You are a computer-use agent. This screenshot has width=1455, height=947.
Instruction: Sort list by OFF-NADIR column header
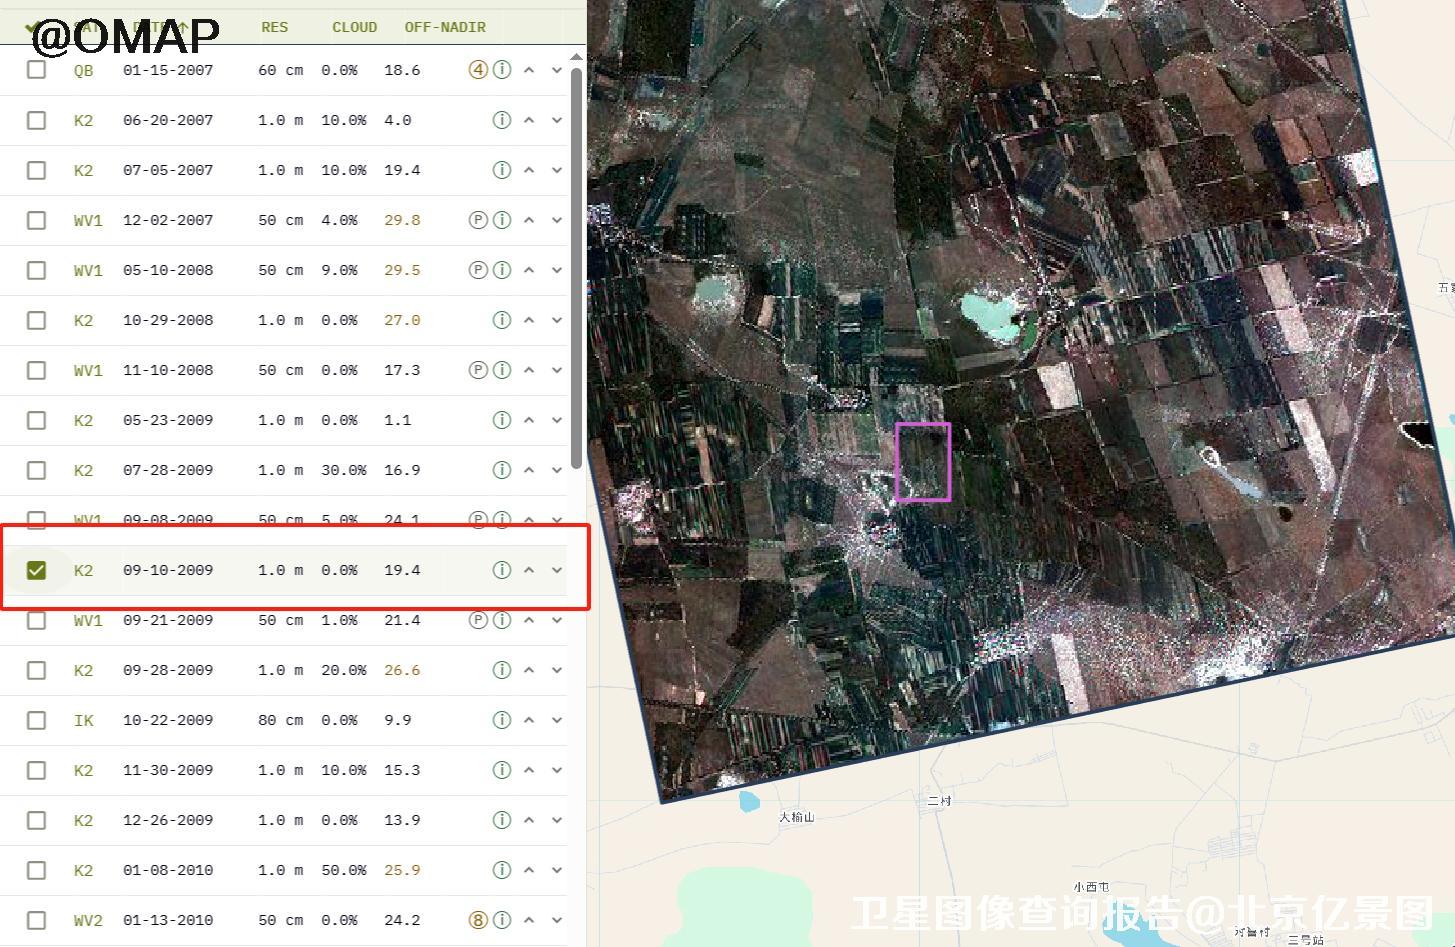pyautogui.click(x=445, y=27)
